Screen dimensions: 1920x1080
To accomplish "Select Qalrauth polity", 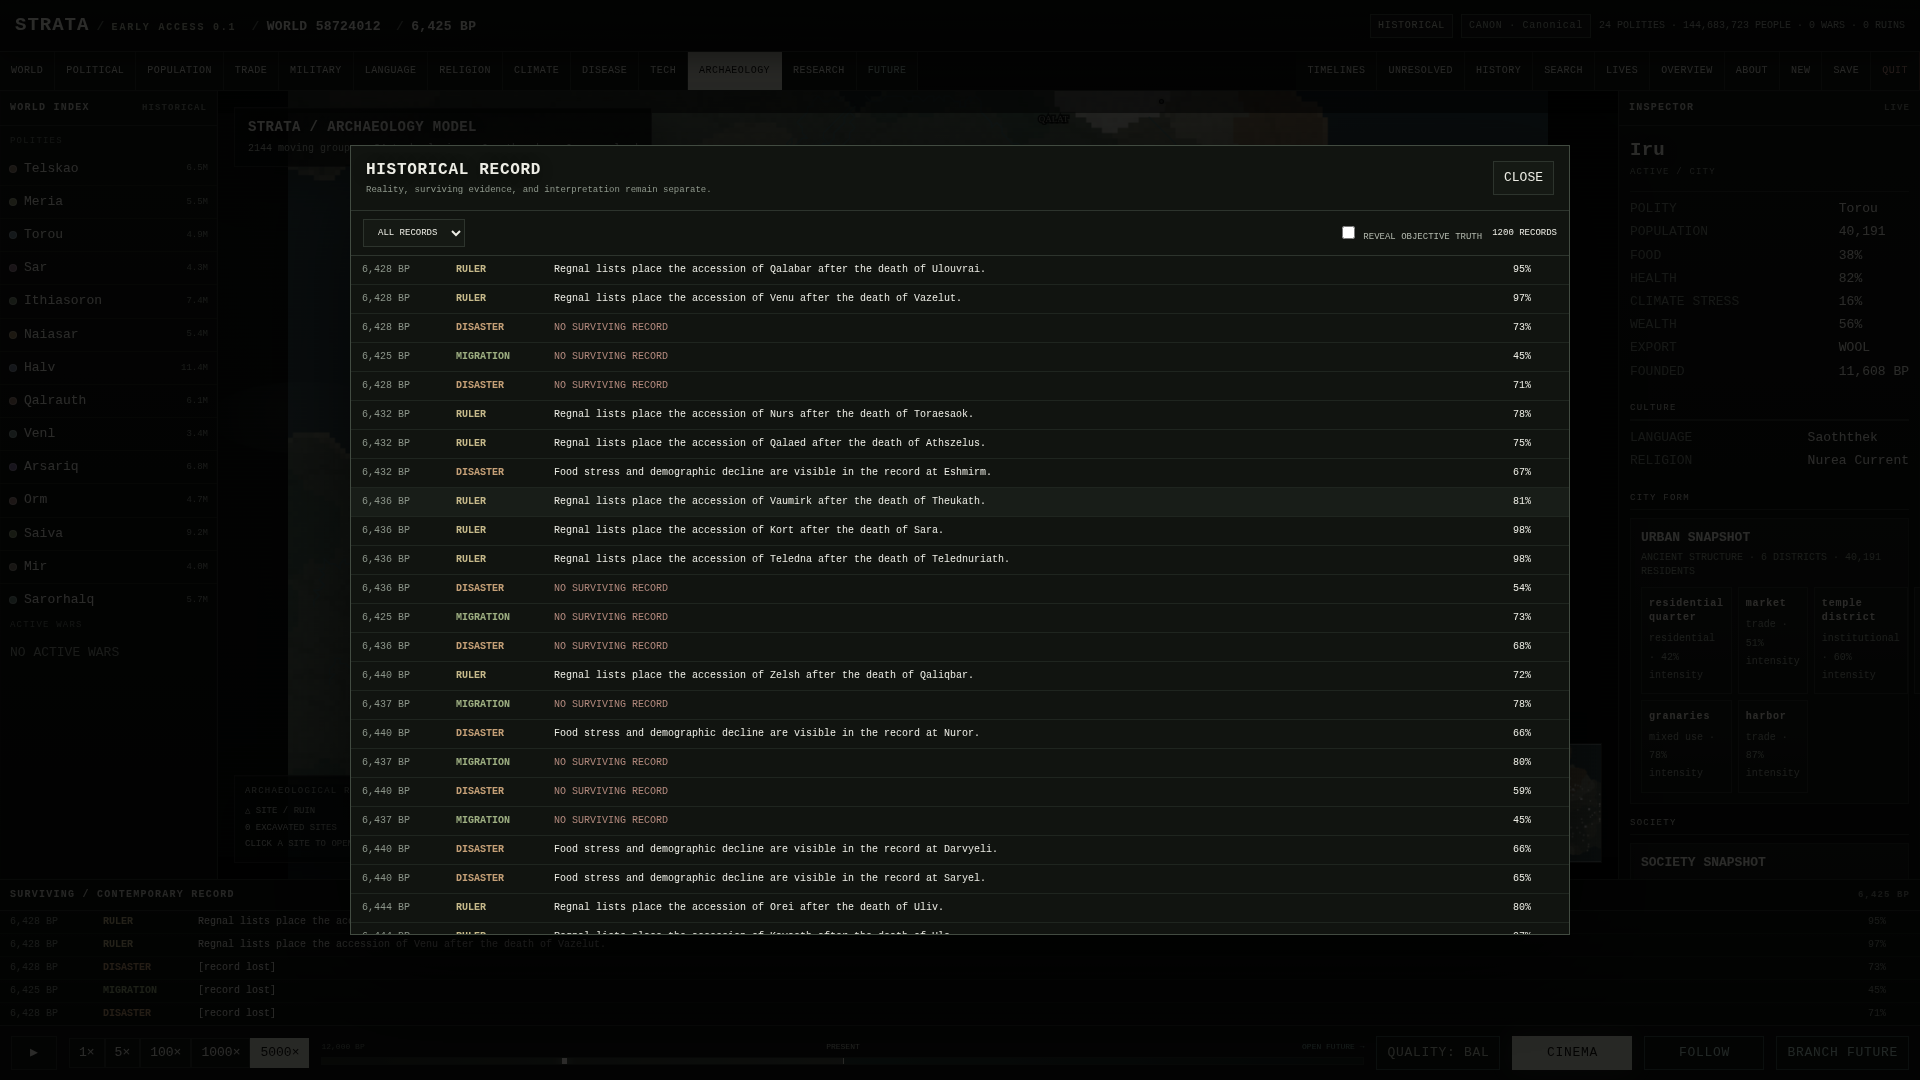I will click(x=109, y=400).
